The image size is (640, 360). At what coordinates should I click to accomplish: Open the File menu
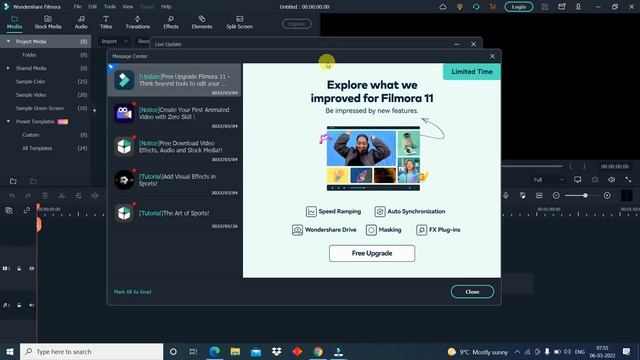point(78,7)
